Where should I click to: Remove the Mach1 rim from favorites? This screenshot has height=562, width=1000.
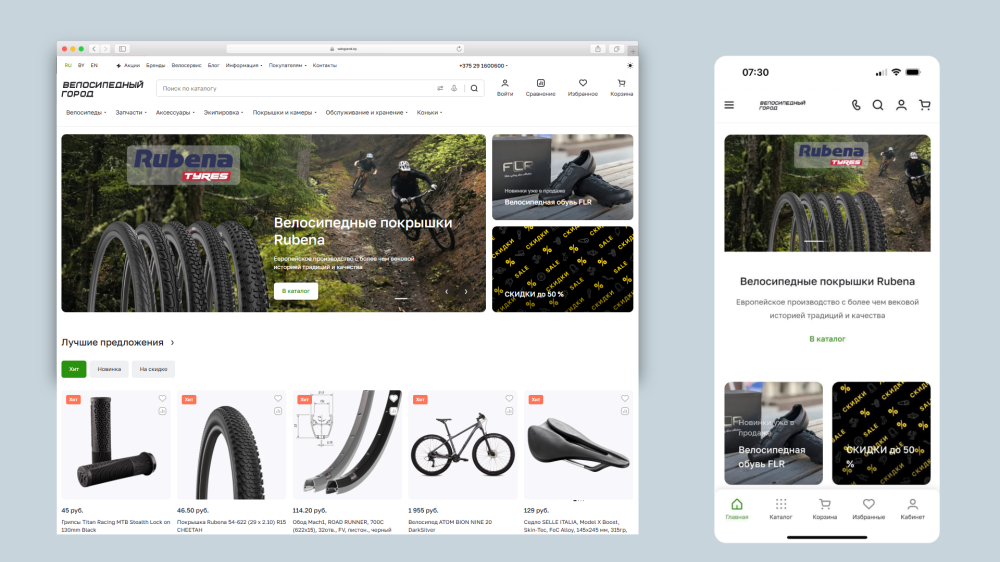(393, 399)
